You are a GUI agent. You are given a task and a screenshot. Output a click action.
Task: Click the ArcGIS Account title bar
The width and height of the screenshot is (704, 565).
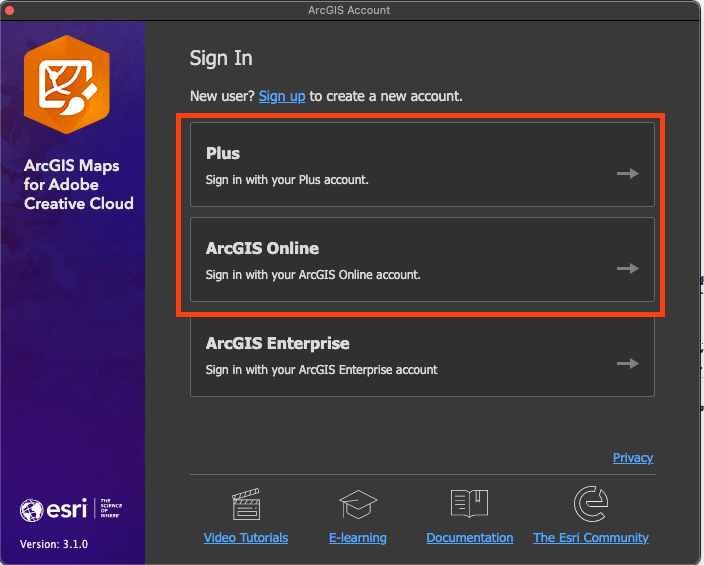pyautogui.click(x=349, y=10)
